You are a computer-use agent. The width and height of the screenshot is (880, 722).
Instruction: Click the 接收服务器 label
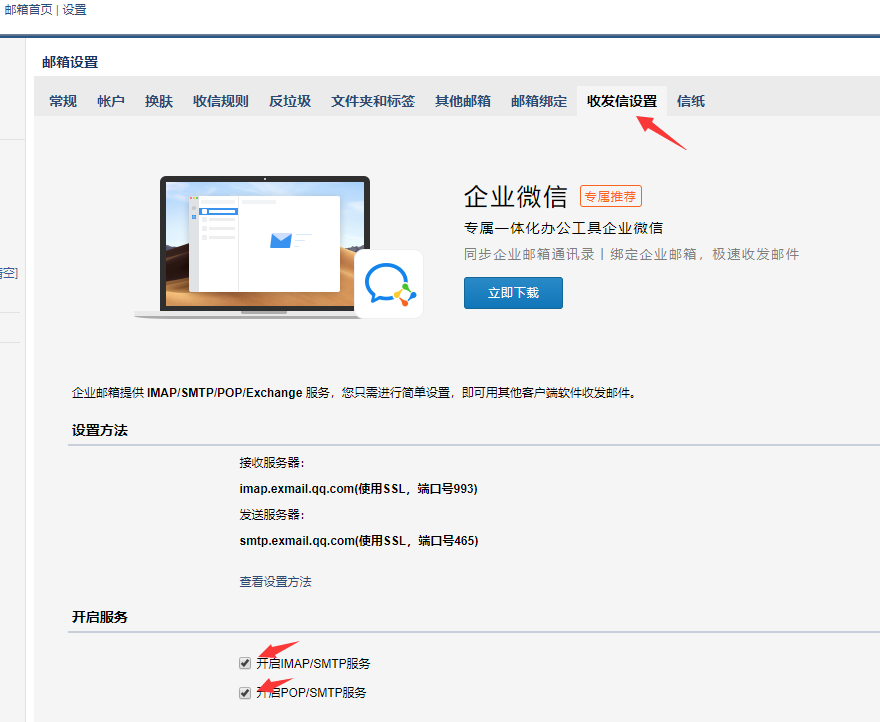(x=272, y=463)
